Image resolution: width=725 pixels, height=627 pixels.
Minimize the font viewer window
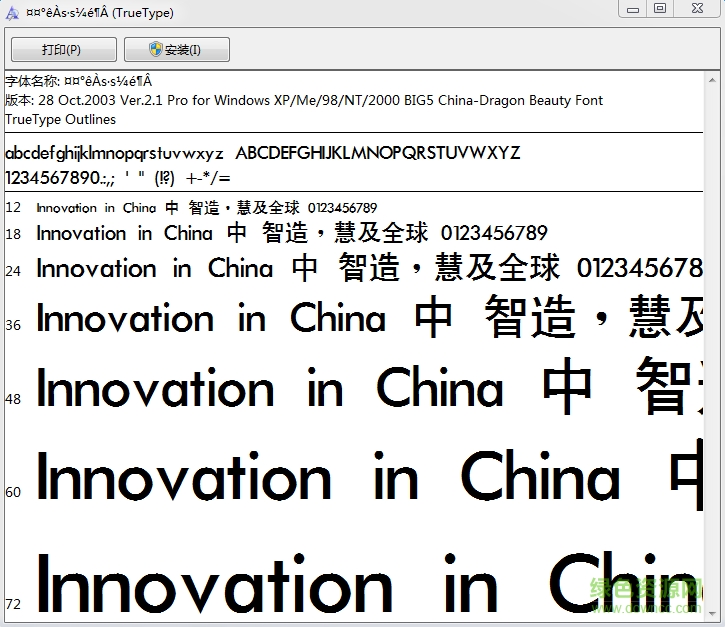(632, 9)
